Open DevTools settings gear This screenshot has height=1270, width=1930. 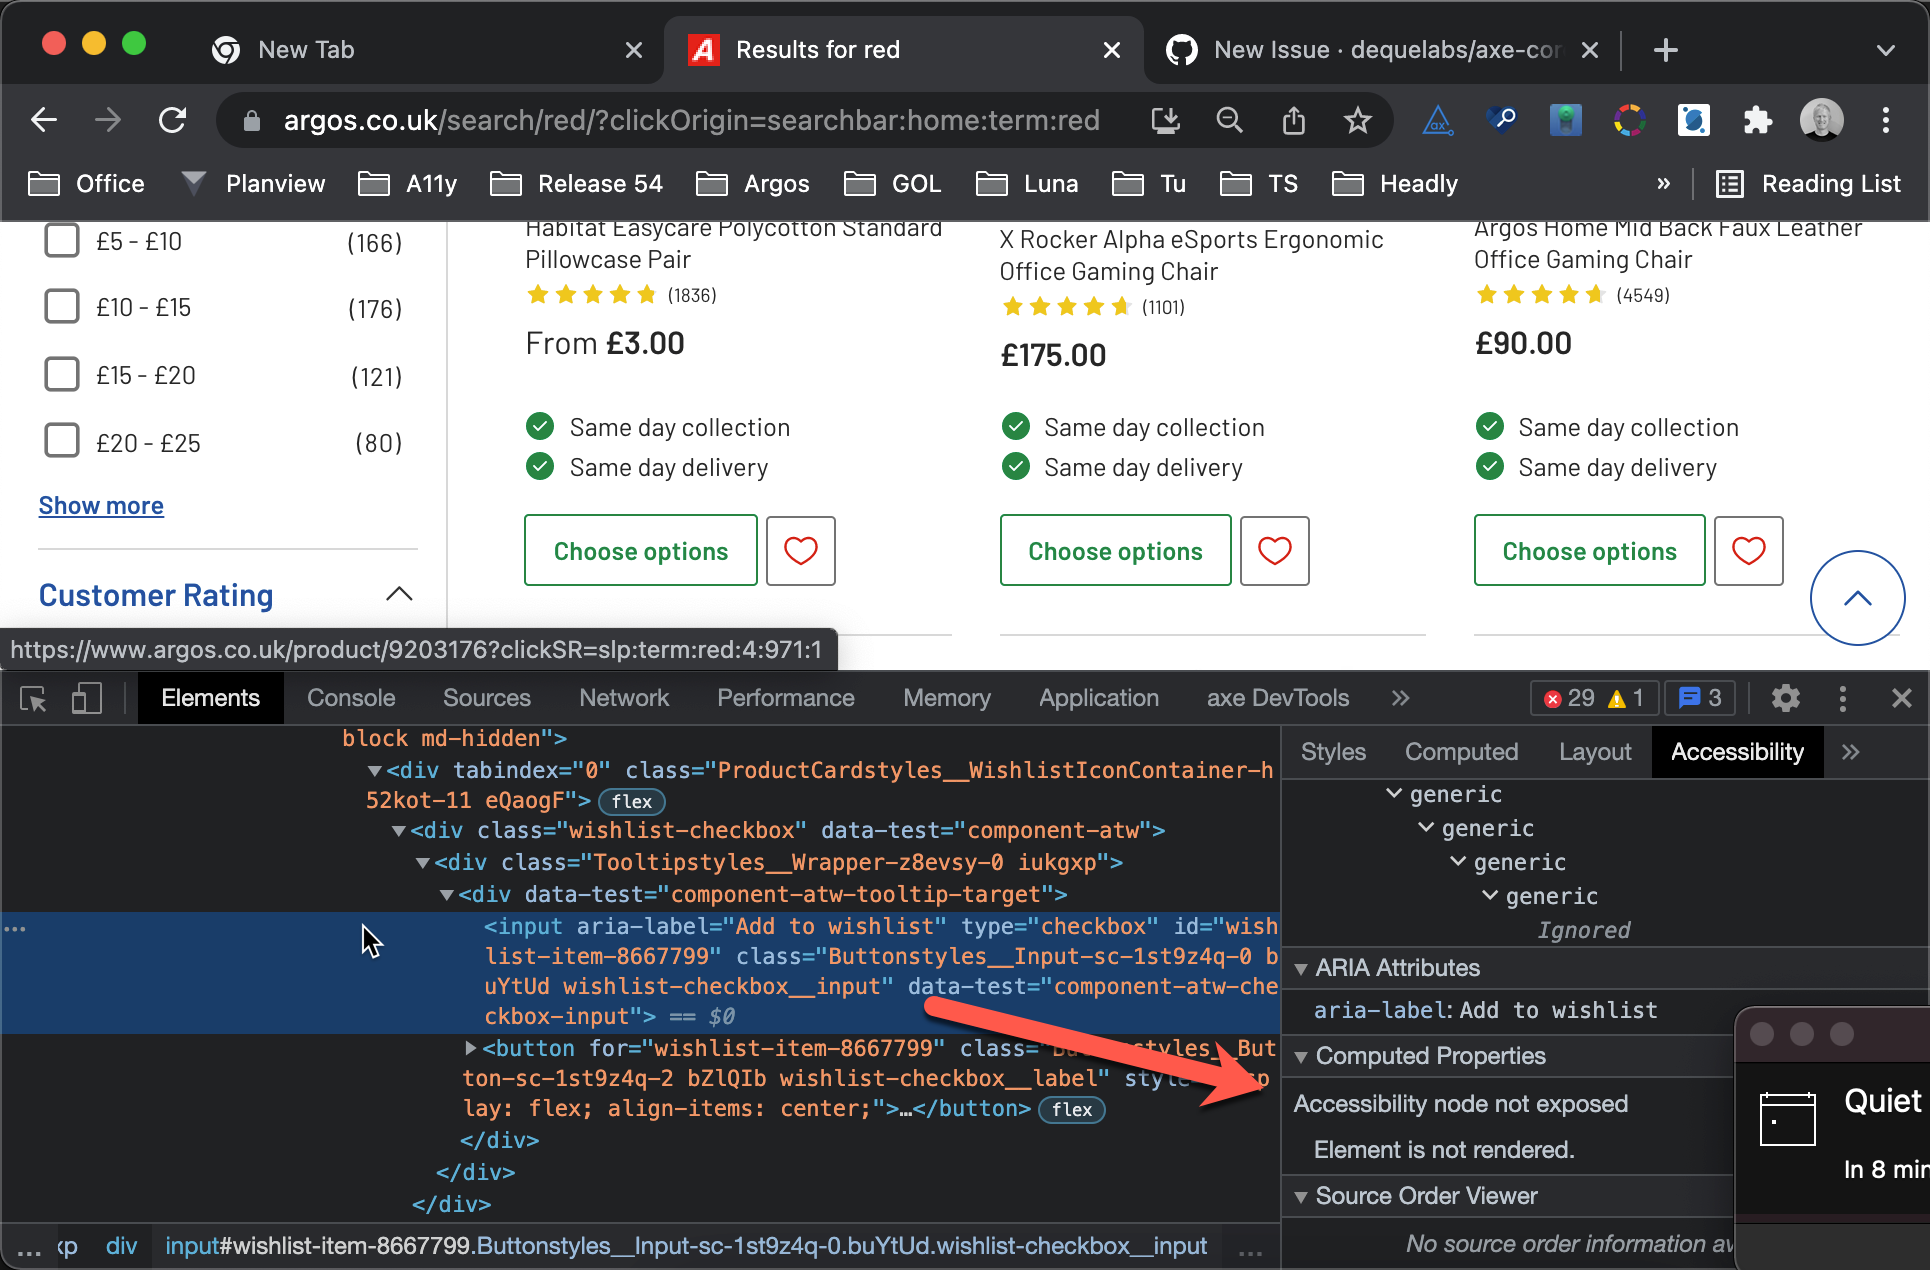tap(1786, 698)
